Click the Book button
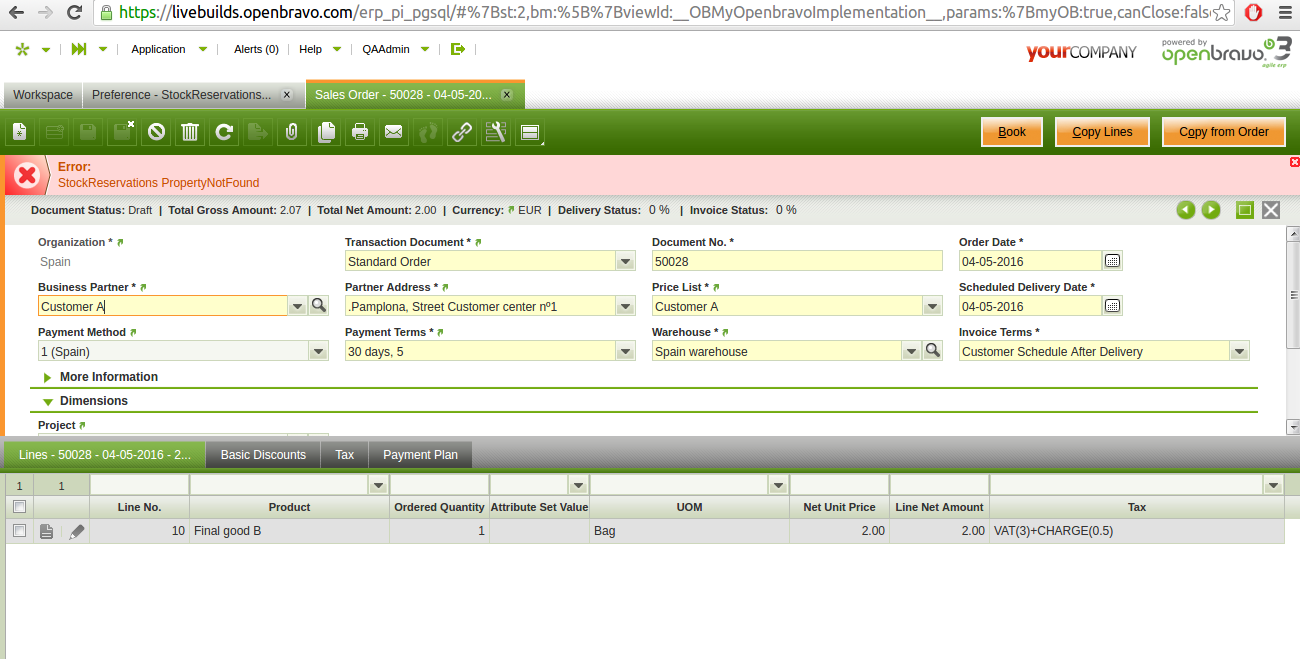 pos(1012,132)
